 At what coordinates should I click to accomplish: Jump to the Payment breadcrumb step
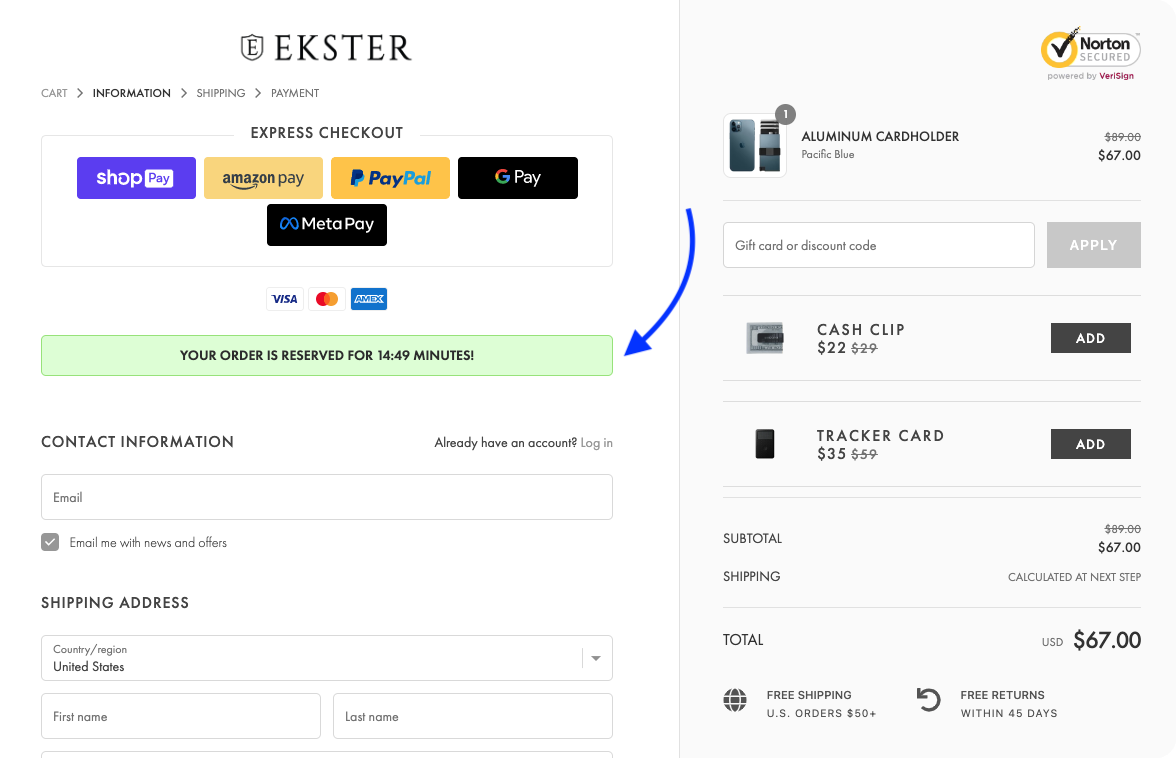(295, 93)
